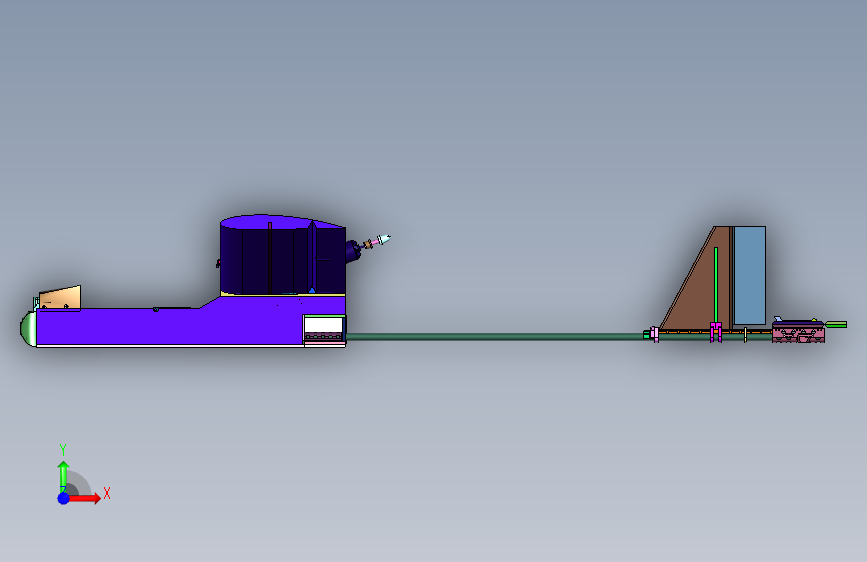The height and width of the screenshot is (562, 867).
Task: Select the pink gearbox block at the right end
Action: pyautogui.click(x=798, y=334)
